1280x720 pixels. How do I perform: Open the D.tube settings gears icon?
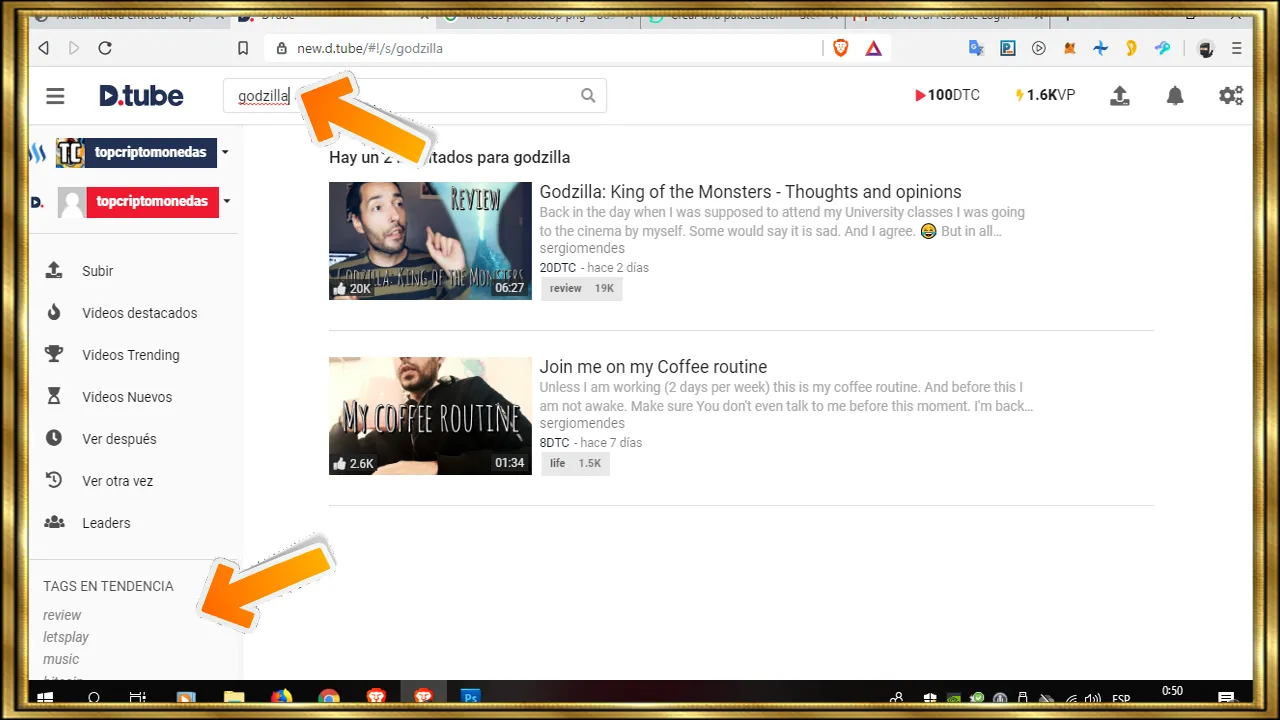click(1231, 96)
